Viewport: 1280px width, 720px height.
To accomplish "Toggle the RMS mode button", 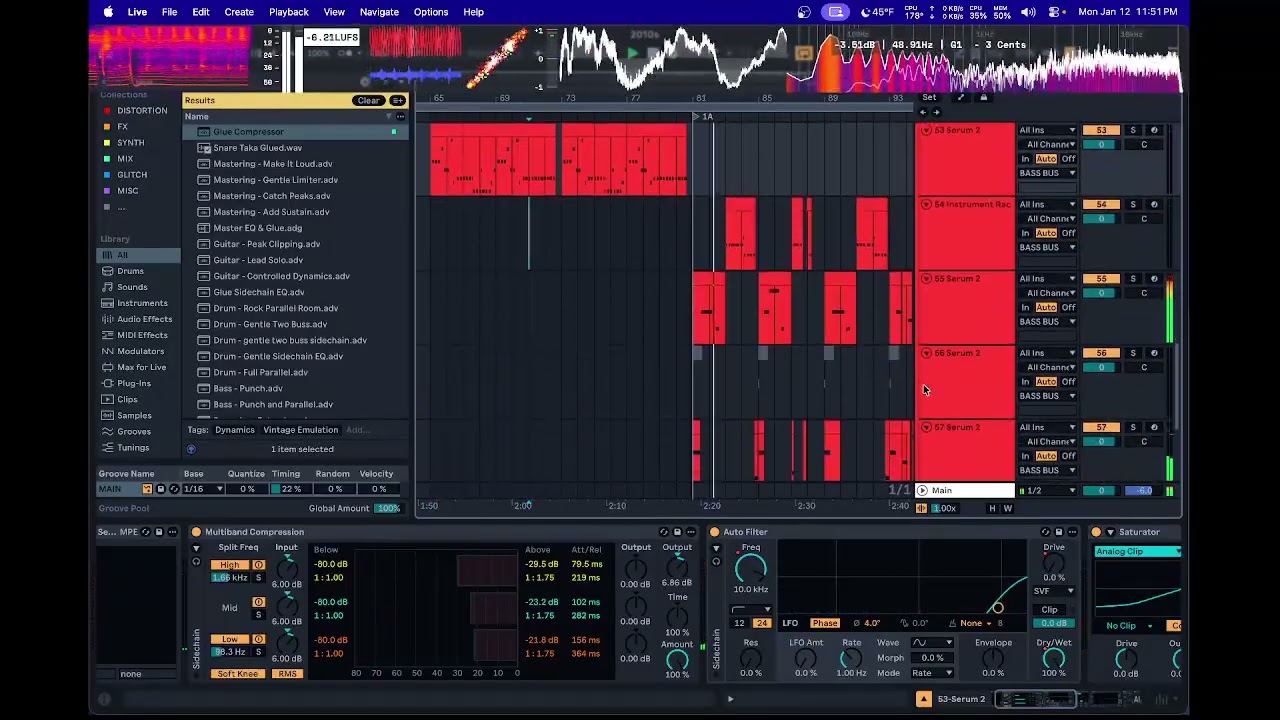I will tap(287, 674).
